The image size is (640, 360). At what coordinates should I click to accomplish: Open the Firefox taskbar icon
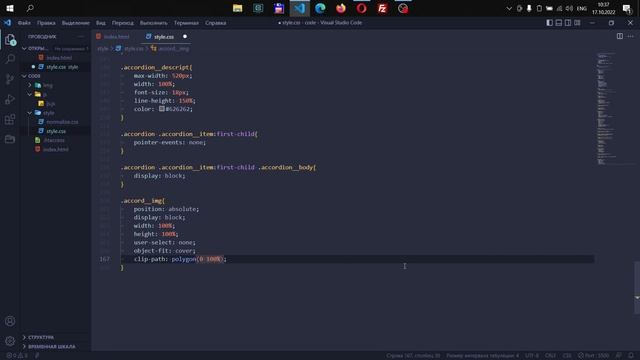[x=341, y=8]
